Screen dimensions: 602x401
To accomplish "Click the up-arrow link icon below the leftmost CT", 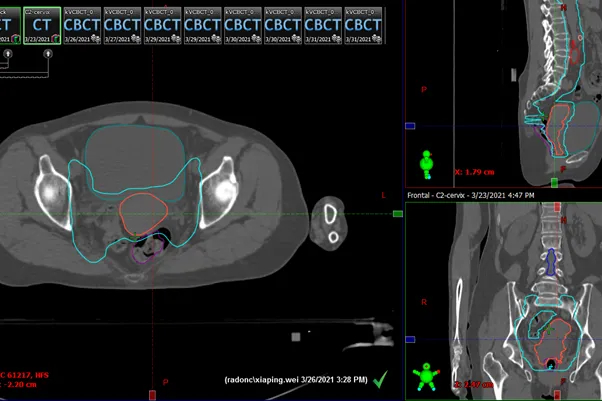I will (8, 54).
